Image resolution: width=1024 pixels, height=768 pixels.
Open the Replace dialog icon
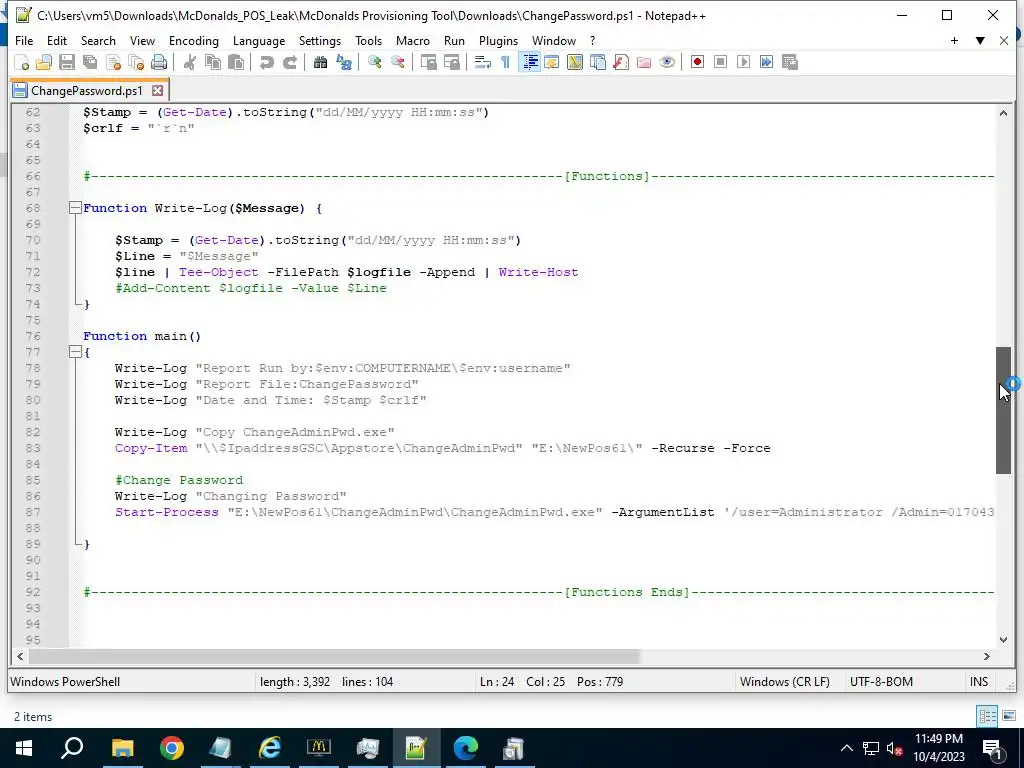(x=344, y=62)
